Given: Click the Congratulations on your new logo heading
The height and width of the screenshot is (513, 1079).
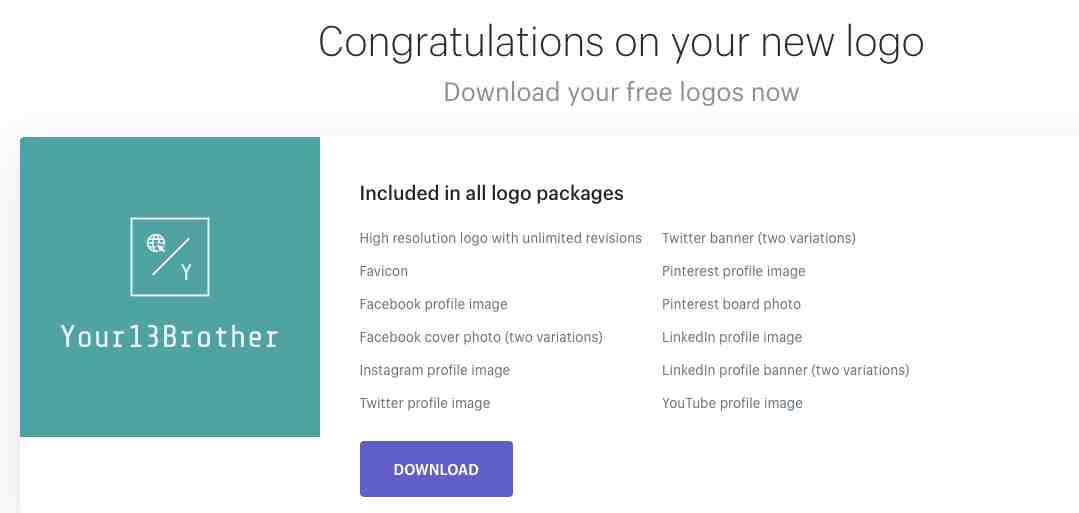Looking at the screenshot, I should click(x=621, y=42).
